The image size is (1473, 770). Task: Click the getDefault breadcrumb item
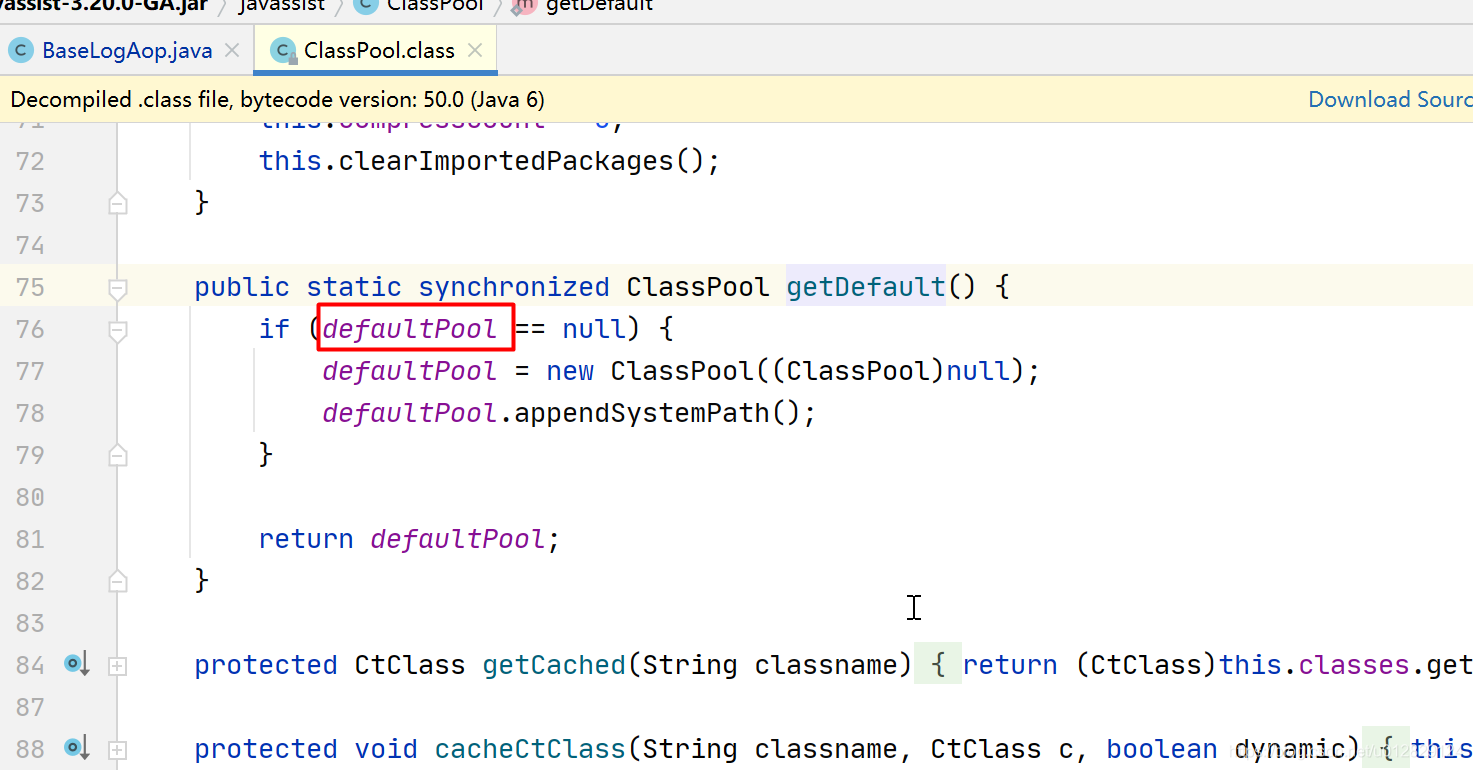point(599,6)
